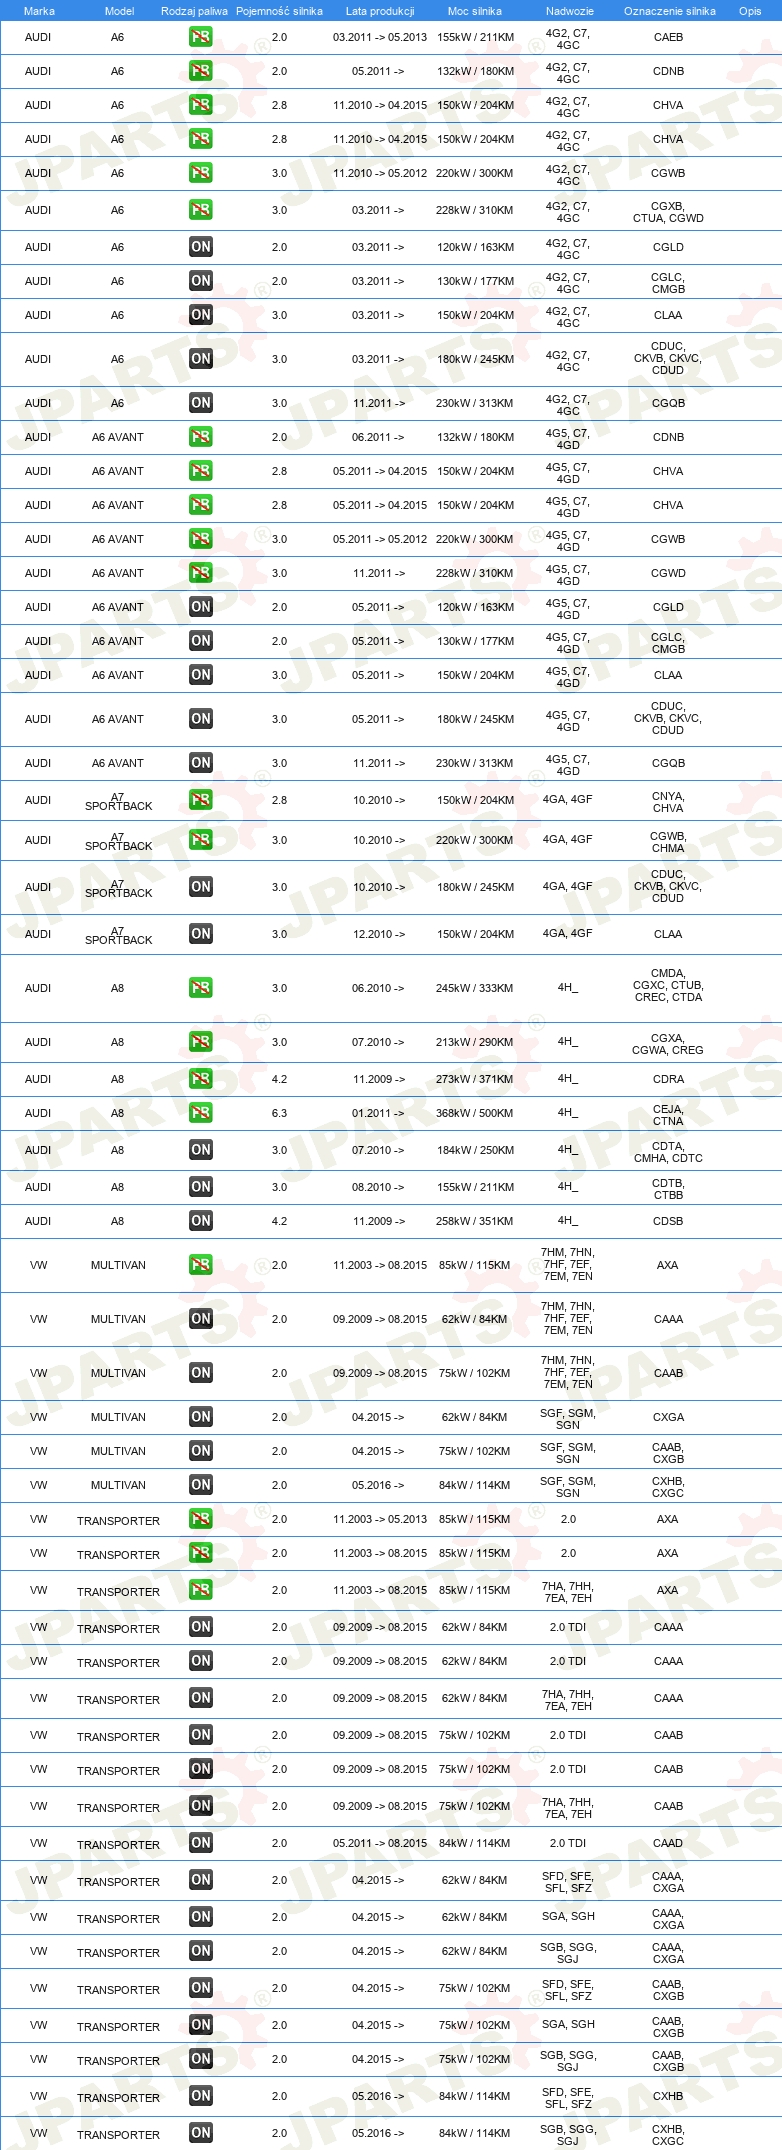Select the 258kW / 351KM power cell
The width and height of the screenshot is (782, 2150).
[x=475, y=1221]
